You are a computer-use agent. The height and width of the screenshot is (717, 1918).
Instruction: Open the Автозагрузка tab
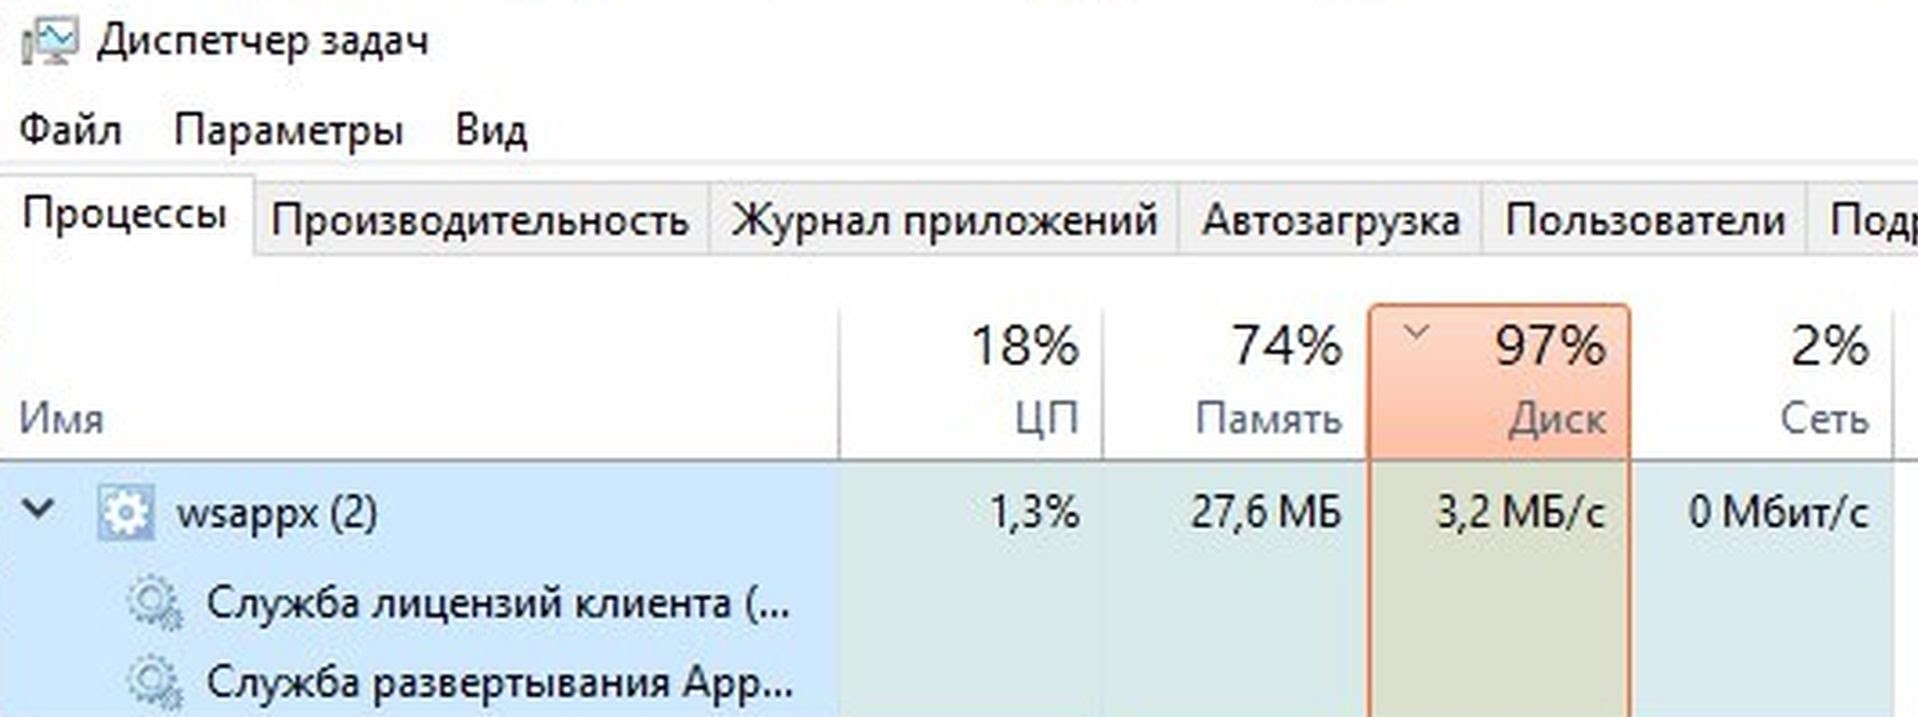pyautogui.click(x=1330, y=220)
